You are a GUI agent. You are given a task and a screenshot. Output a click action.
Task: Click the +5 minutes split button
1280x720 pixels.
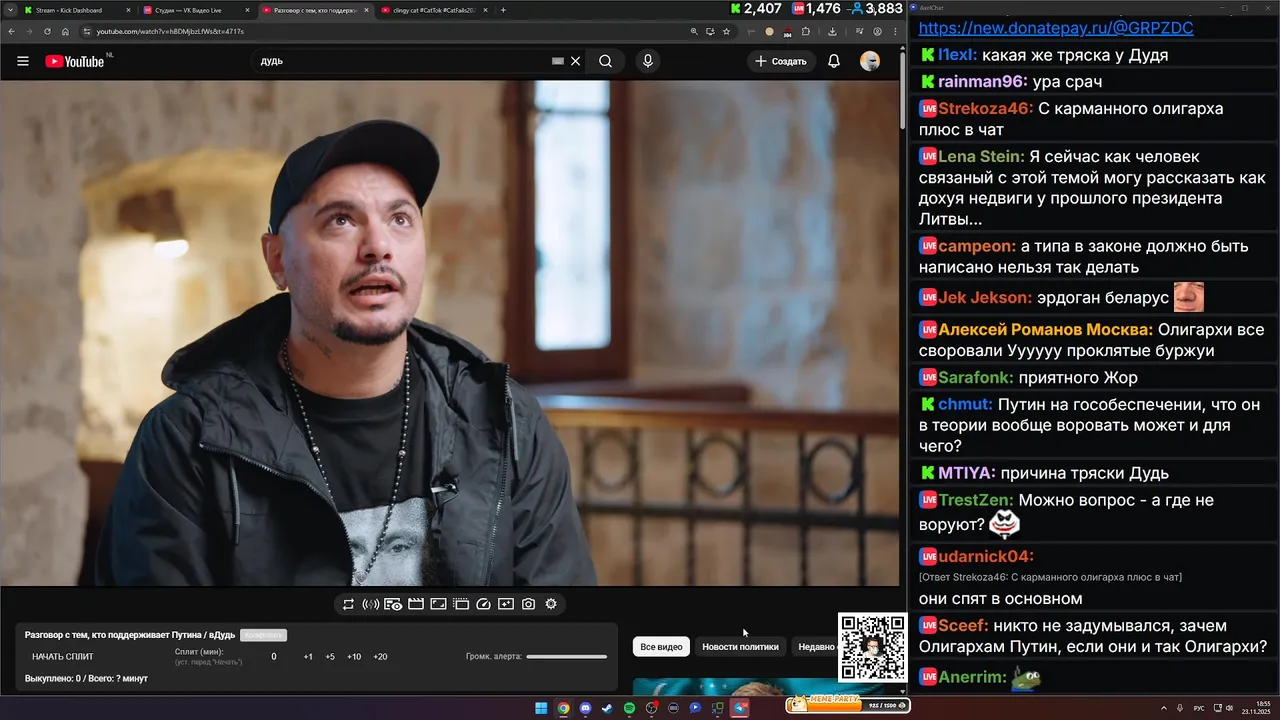point(330,657)
